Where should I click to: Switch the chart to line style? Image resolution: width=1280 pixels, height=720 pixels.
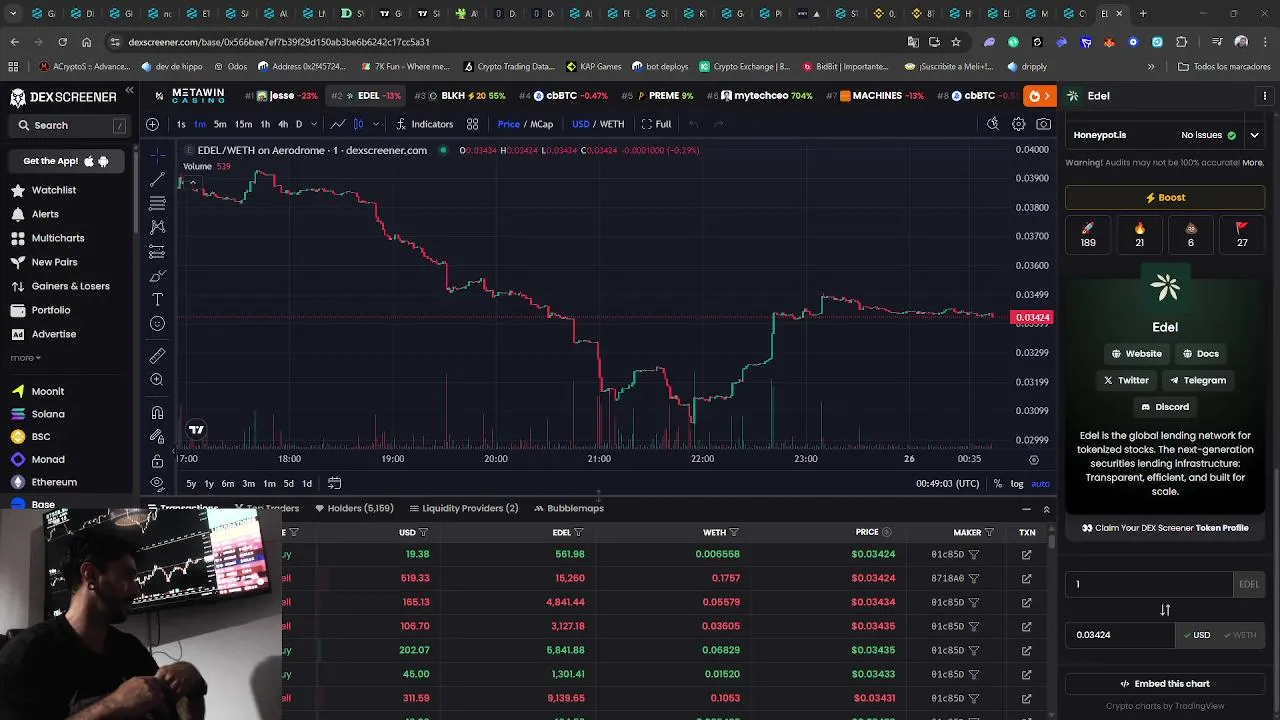(338, 124)
